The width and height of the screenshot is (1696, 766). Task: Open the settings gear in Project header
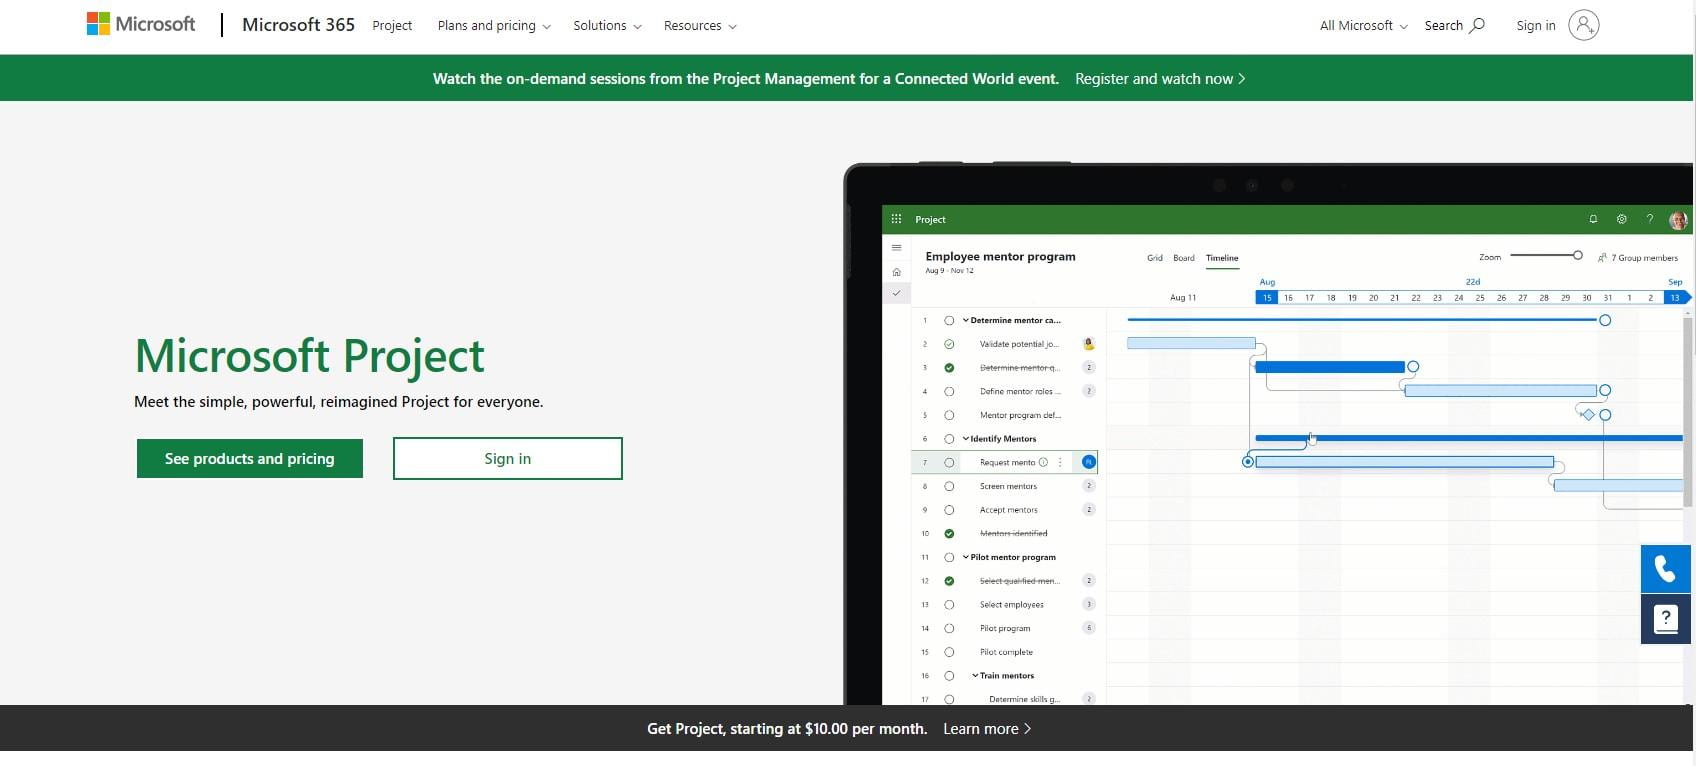point(1622,219)
